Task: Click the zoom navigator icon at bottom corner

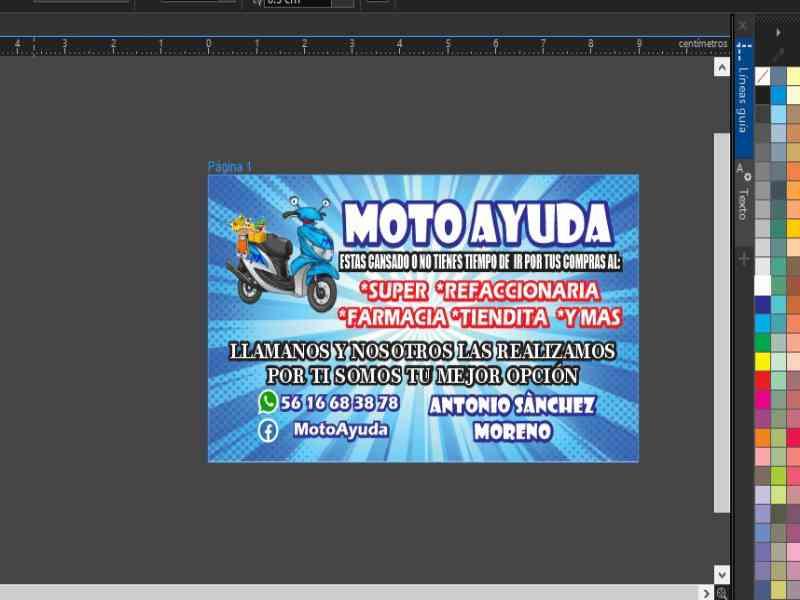Action: coord(722,593)
